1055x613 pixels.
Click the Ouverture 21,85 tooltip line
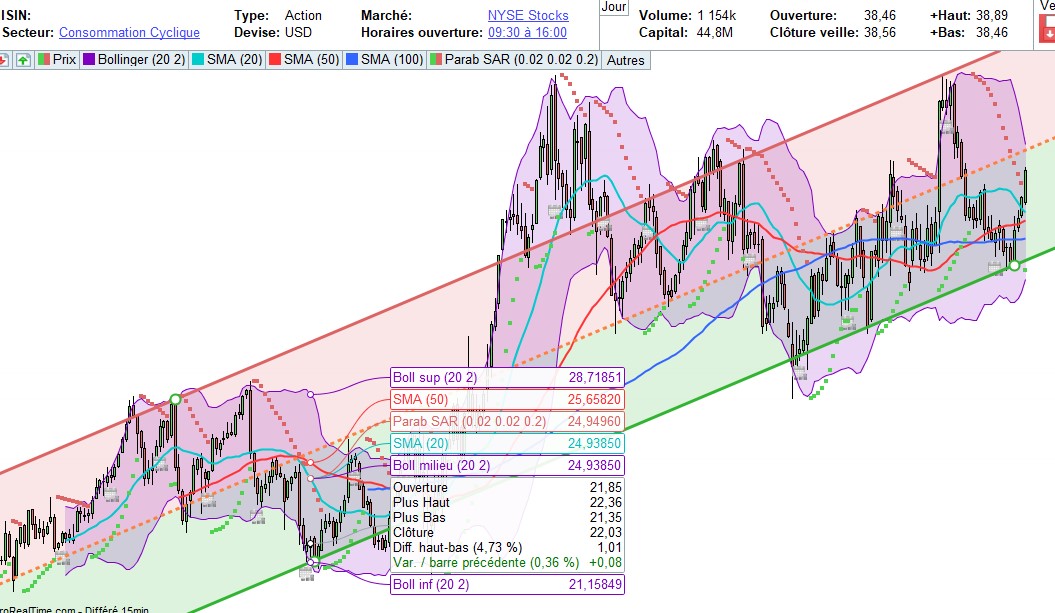click(507, 488)
